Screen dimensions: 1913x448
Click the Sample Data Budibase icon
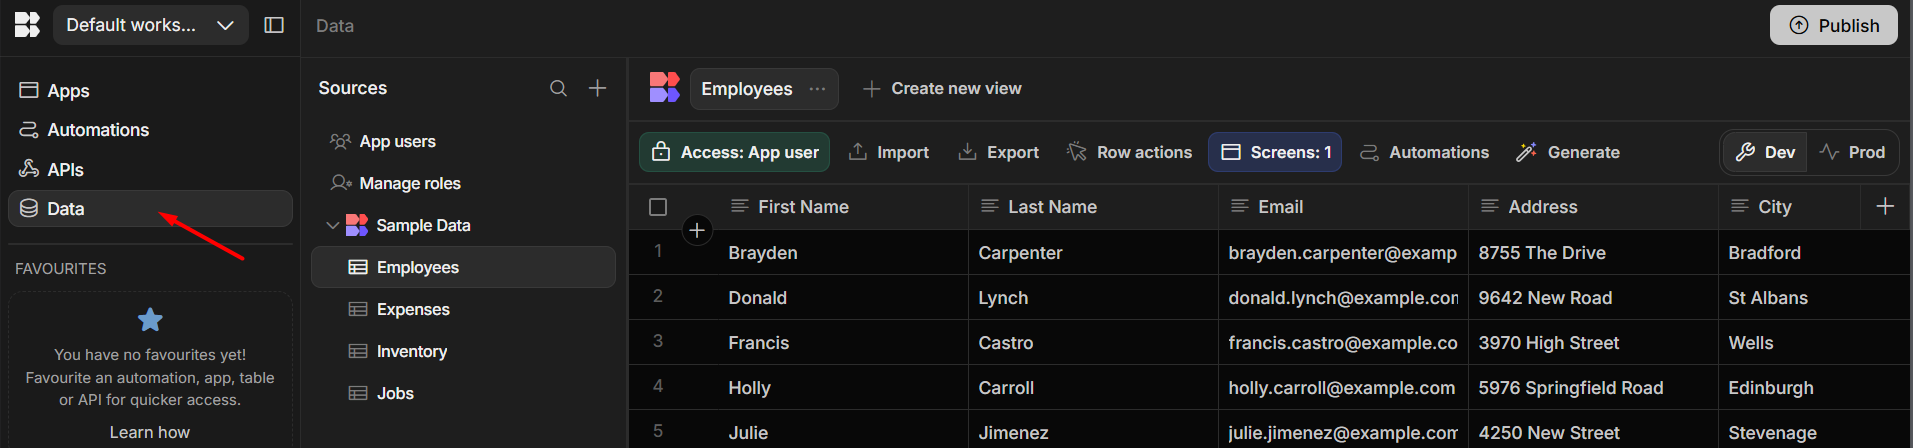357,225
